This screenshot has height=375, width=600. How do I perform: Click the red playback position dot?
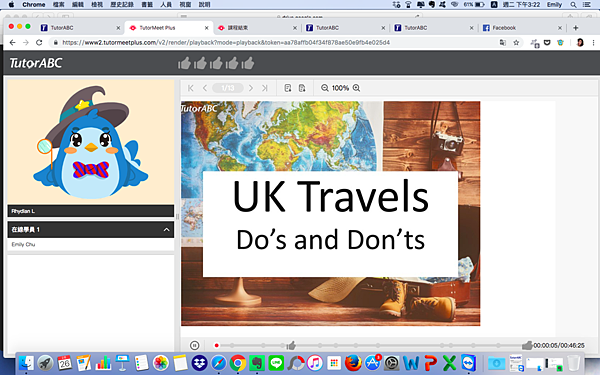(x=217, y=346)
